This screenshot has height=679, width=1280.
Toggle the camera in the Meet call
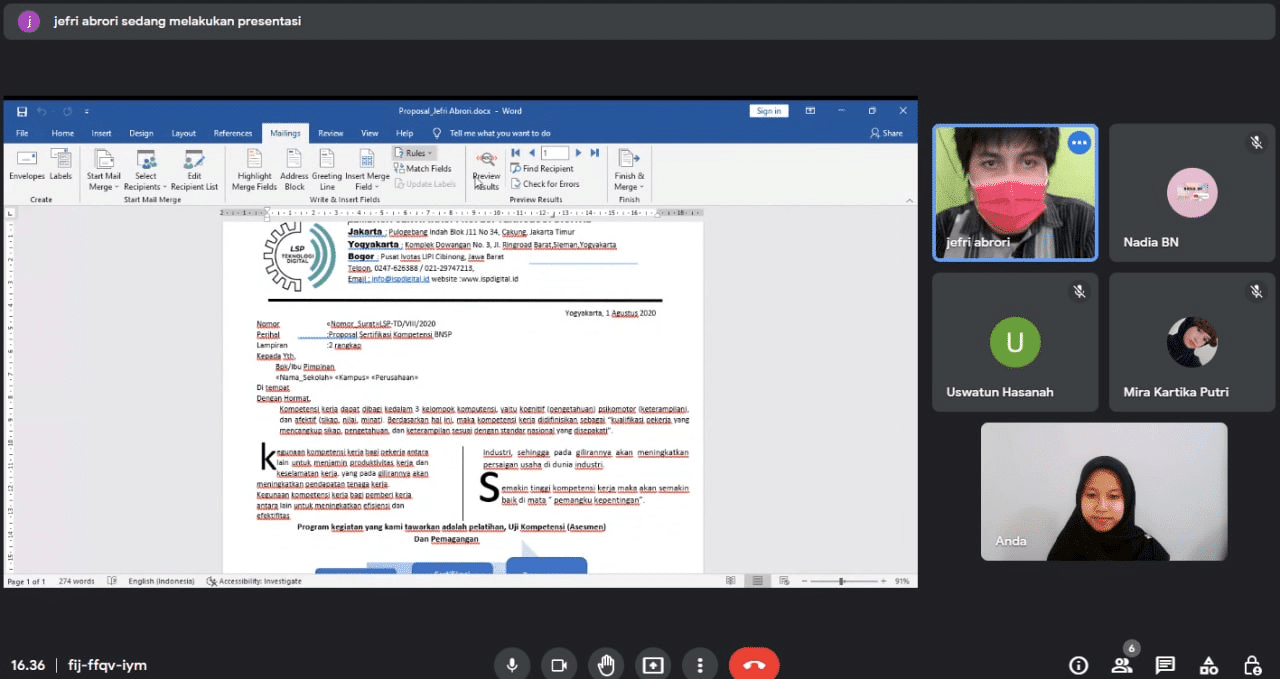559,665
